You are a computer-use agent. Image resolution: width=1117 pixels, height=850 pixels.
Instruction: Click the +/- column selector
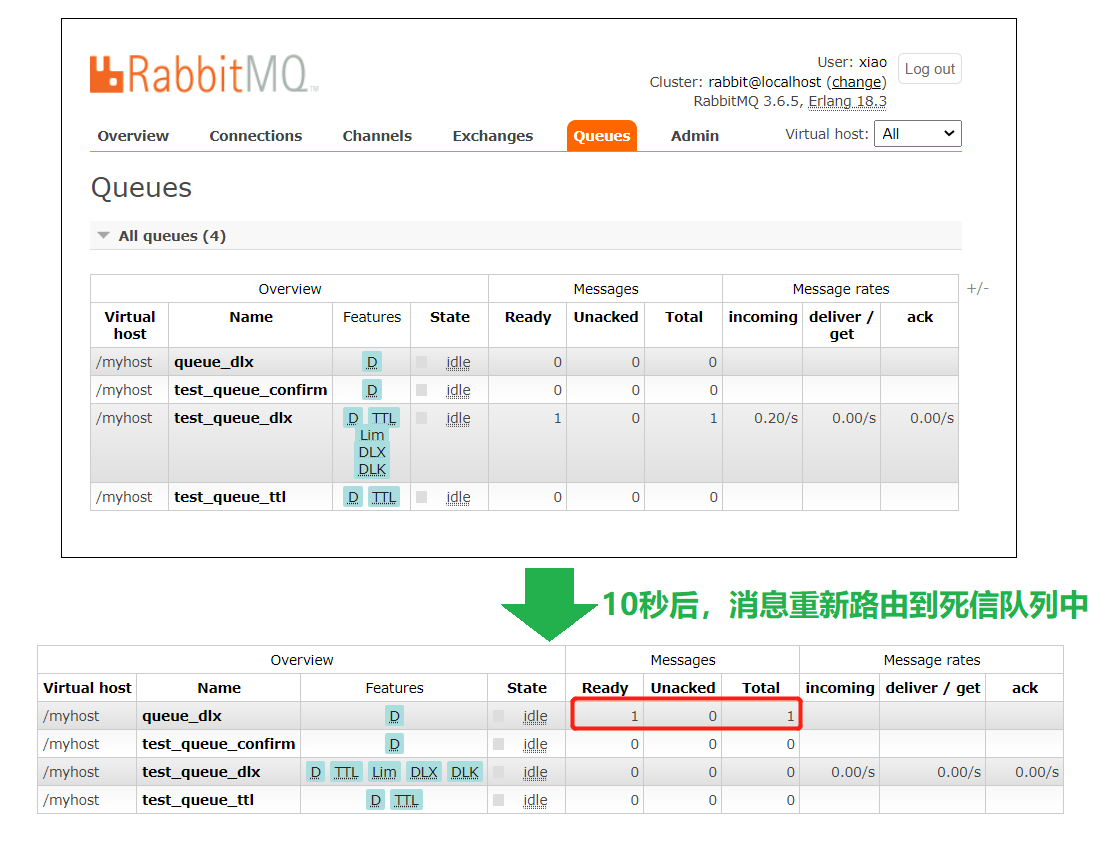(977, 288)
